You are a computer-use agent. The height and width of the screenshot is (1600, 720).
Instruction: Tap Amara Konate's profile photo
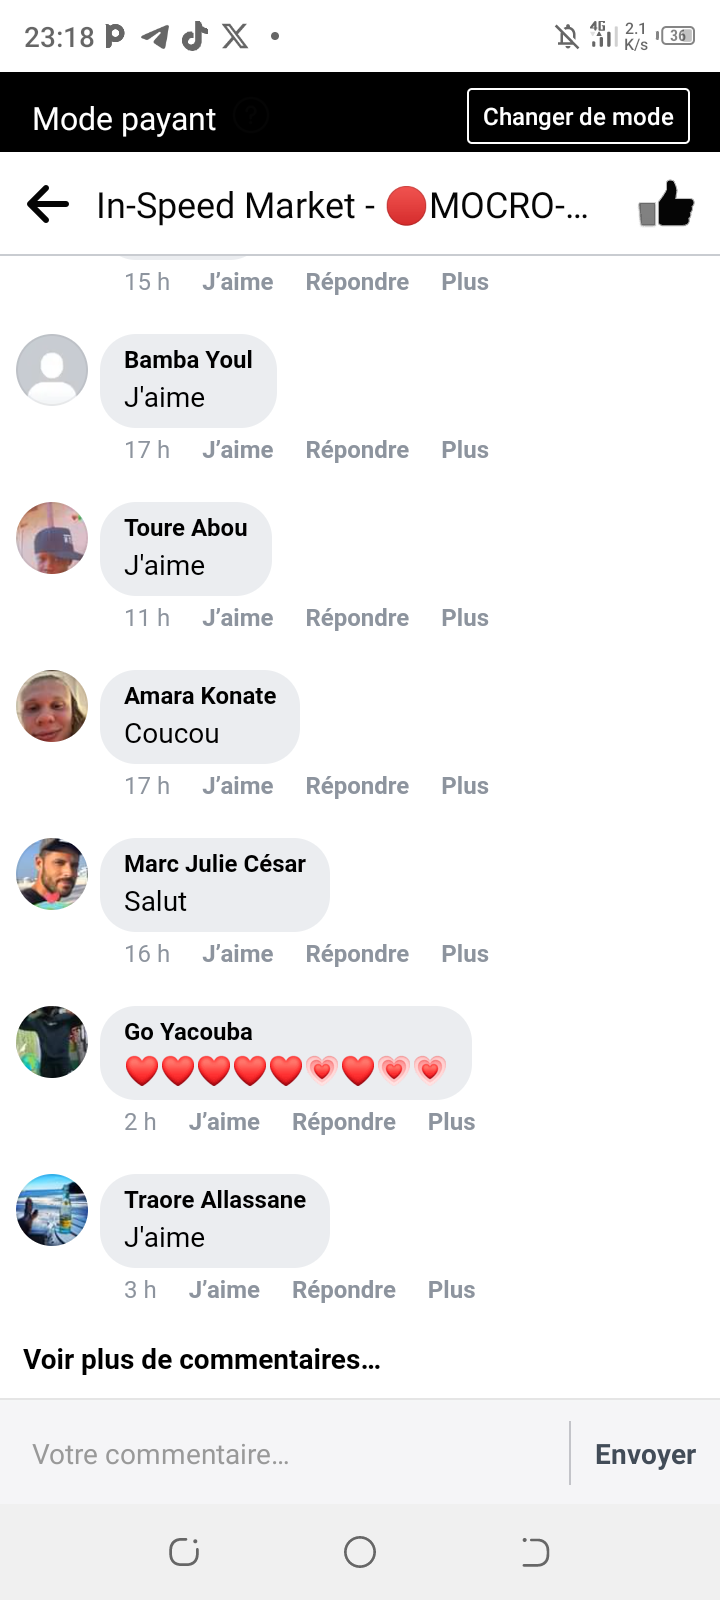tap(52, 706)
